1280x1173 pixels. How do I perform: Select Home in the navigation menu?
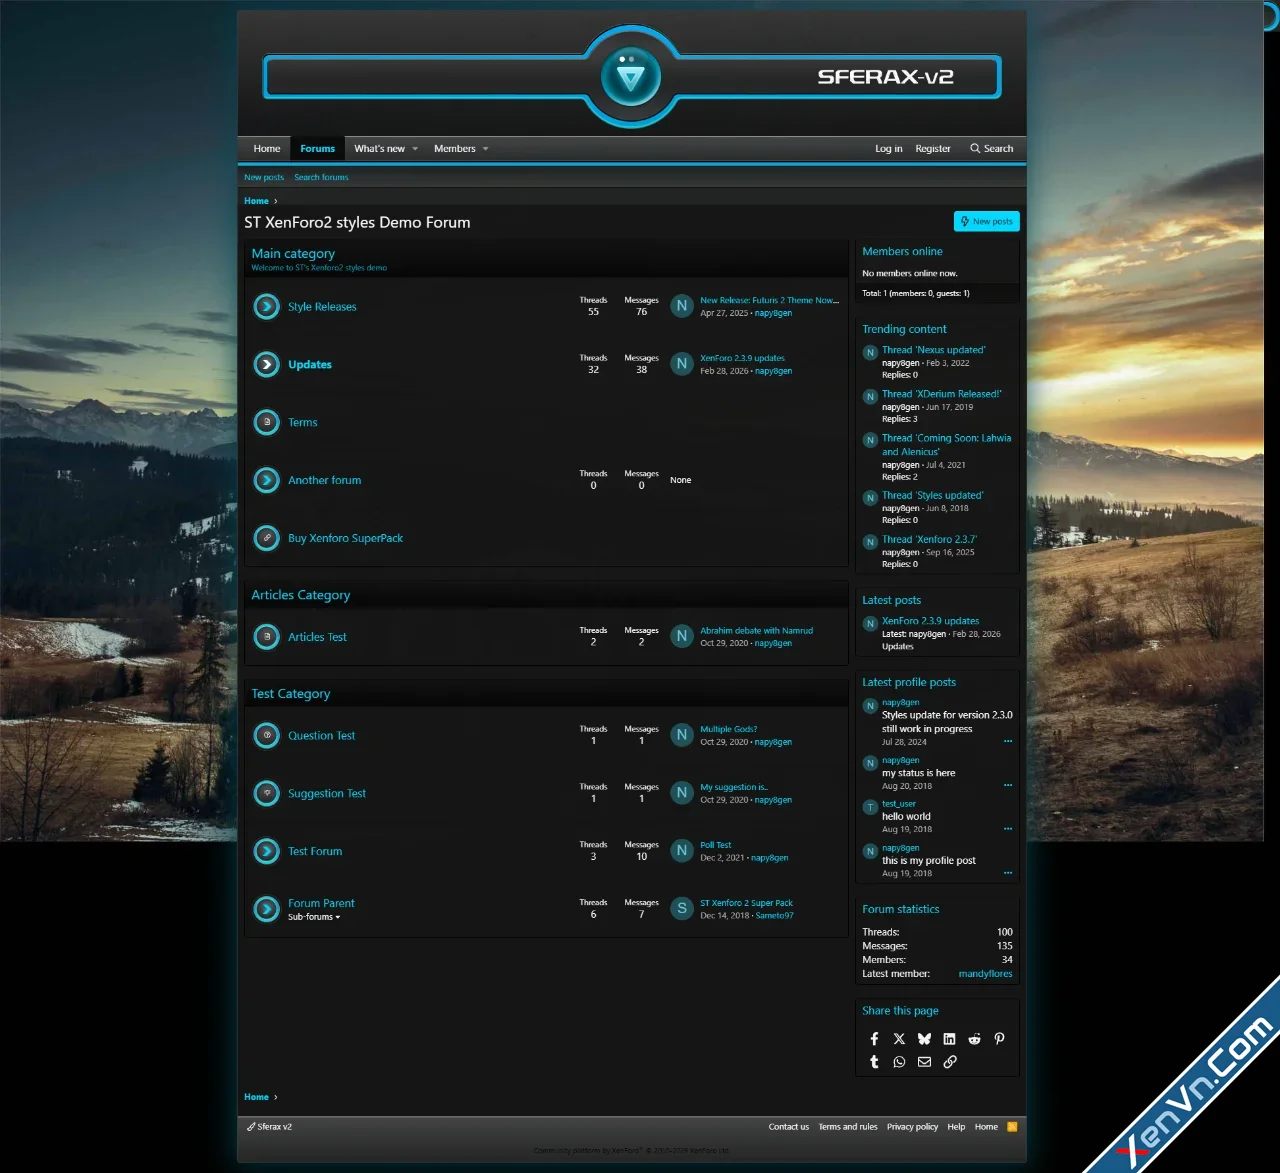click(x=266, y=148)
